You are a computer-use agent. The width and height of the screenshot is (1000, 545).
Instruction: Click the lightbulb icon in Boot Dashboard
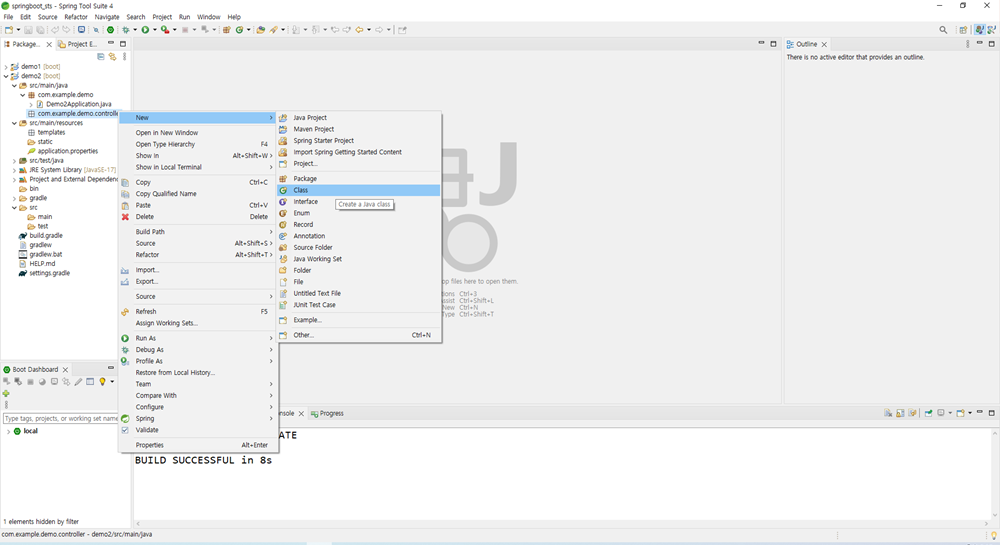click(x=102, y=382)
